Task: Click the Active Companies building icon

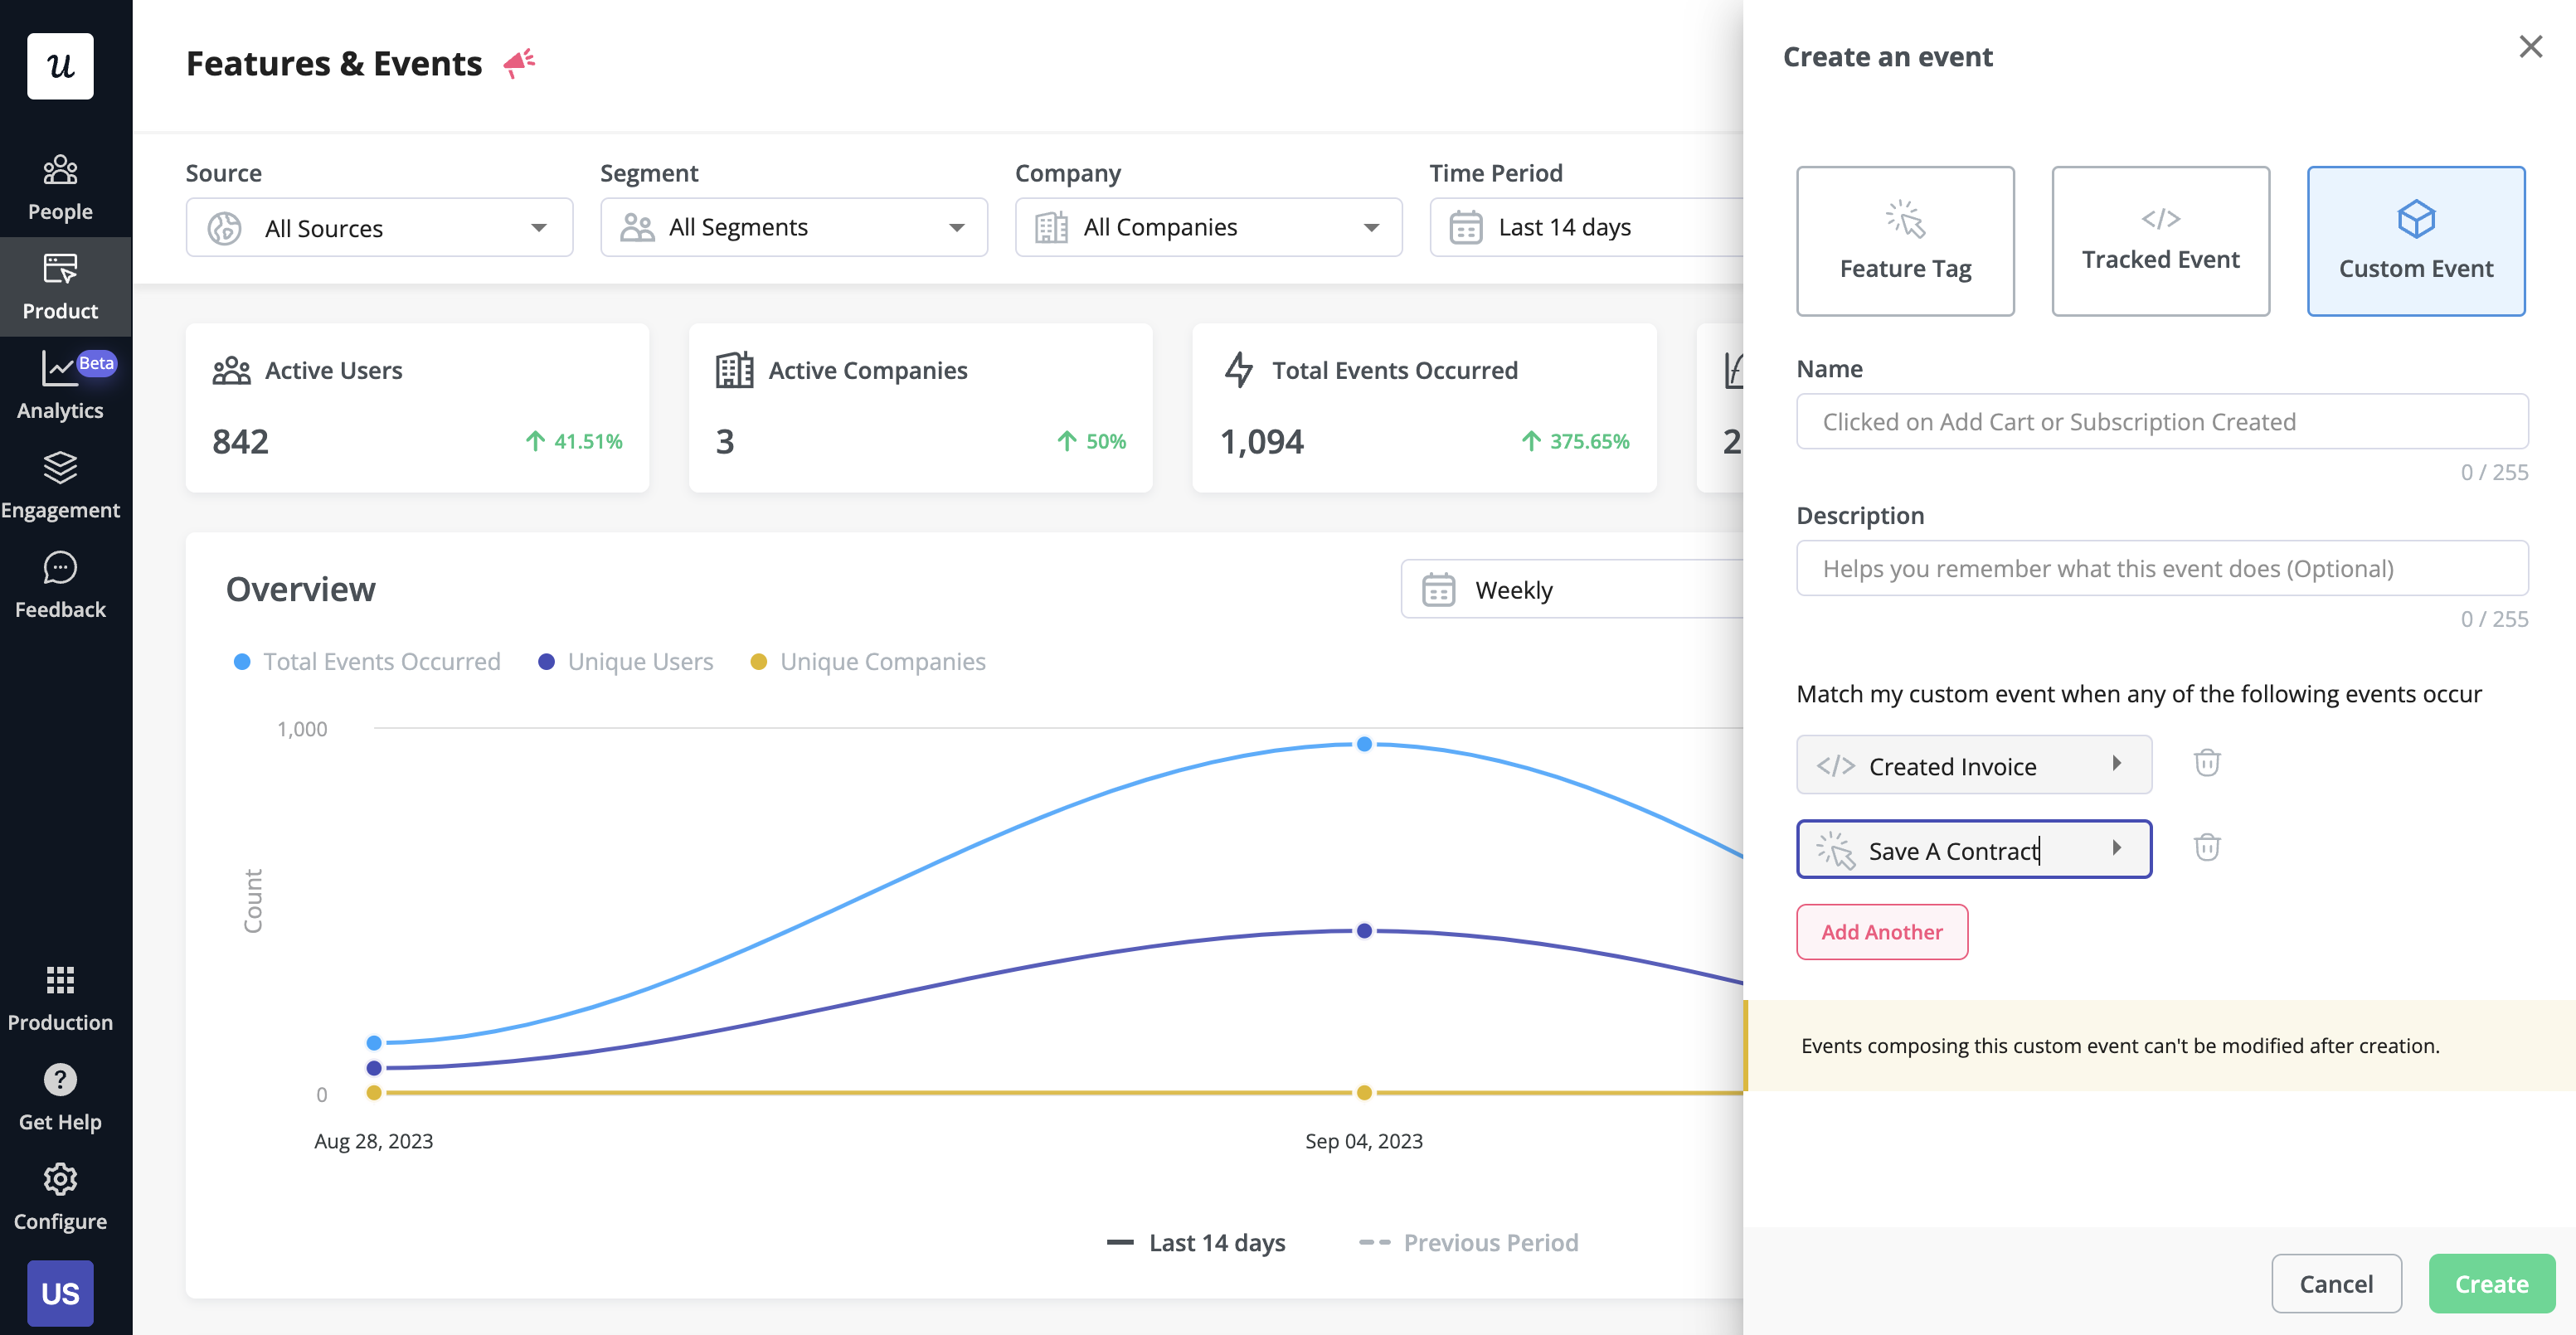Action: (734, 370)
